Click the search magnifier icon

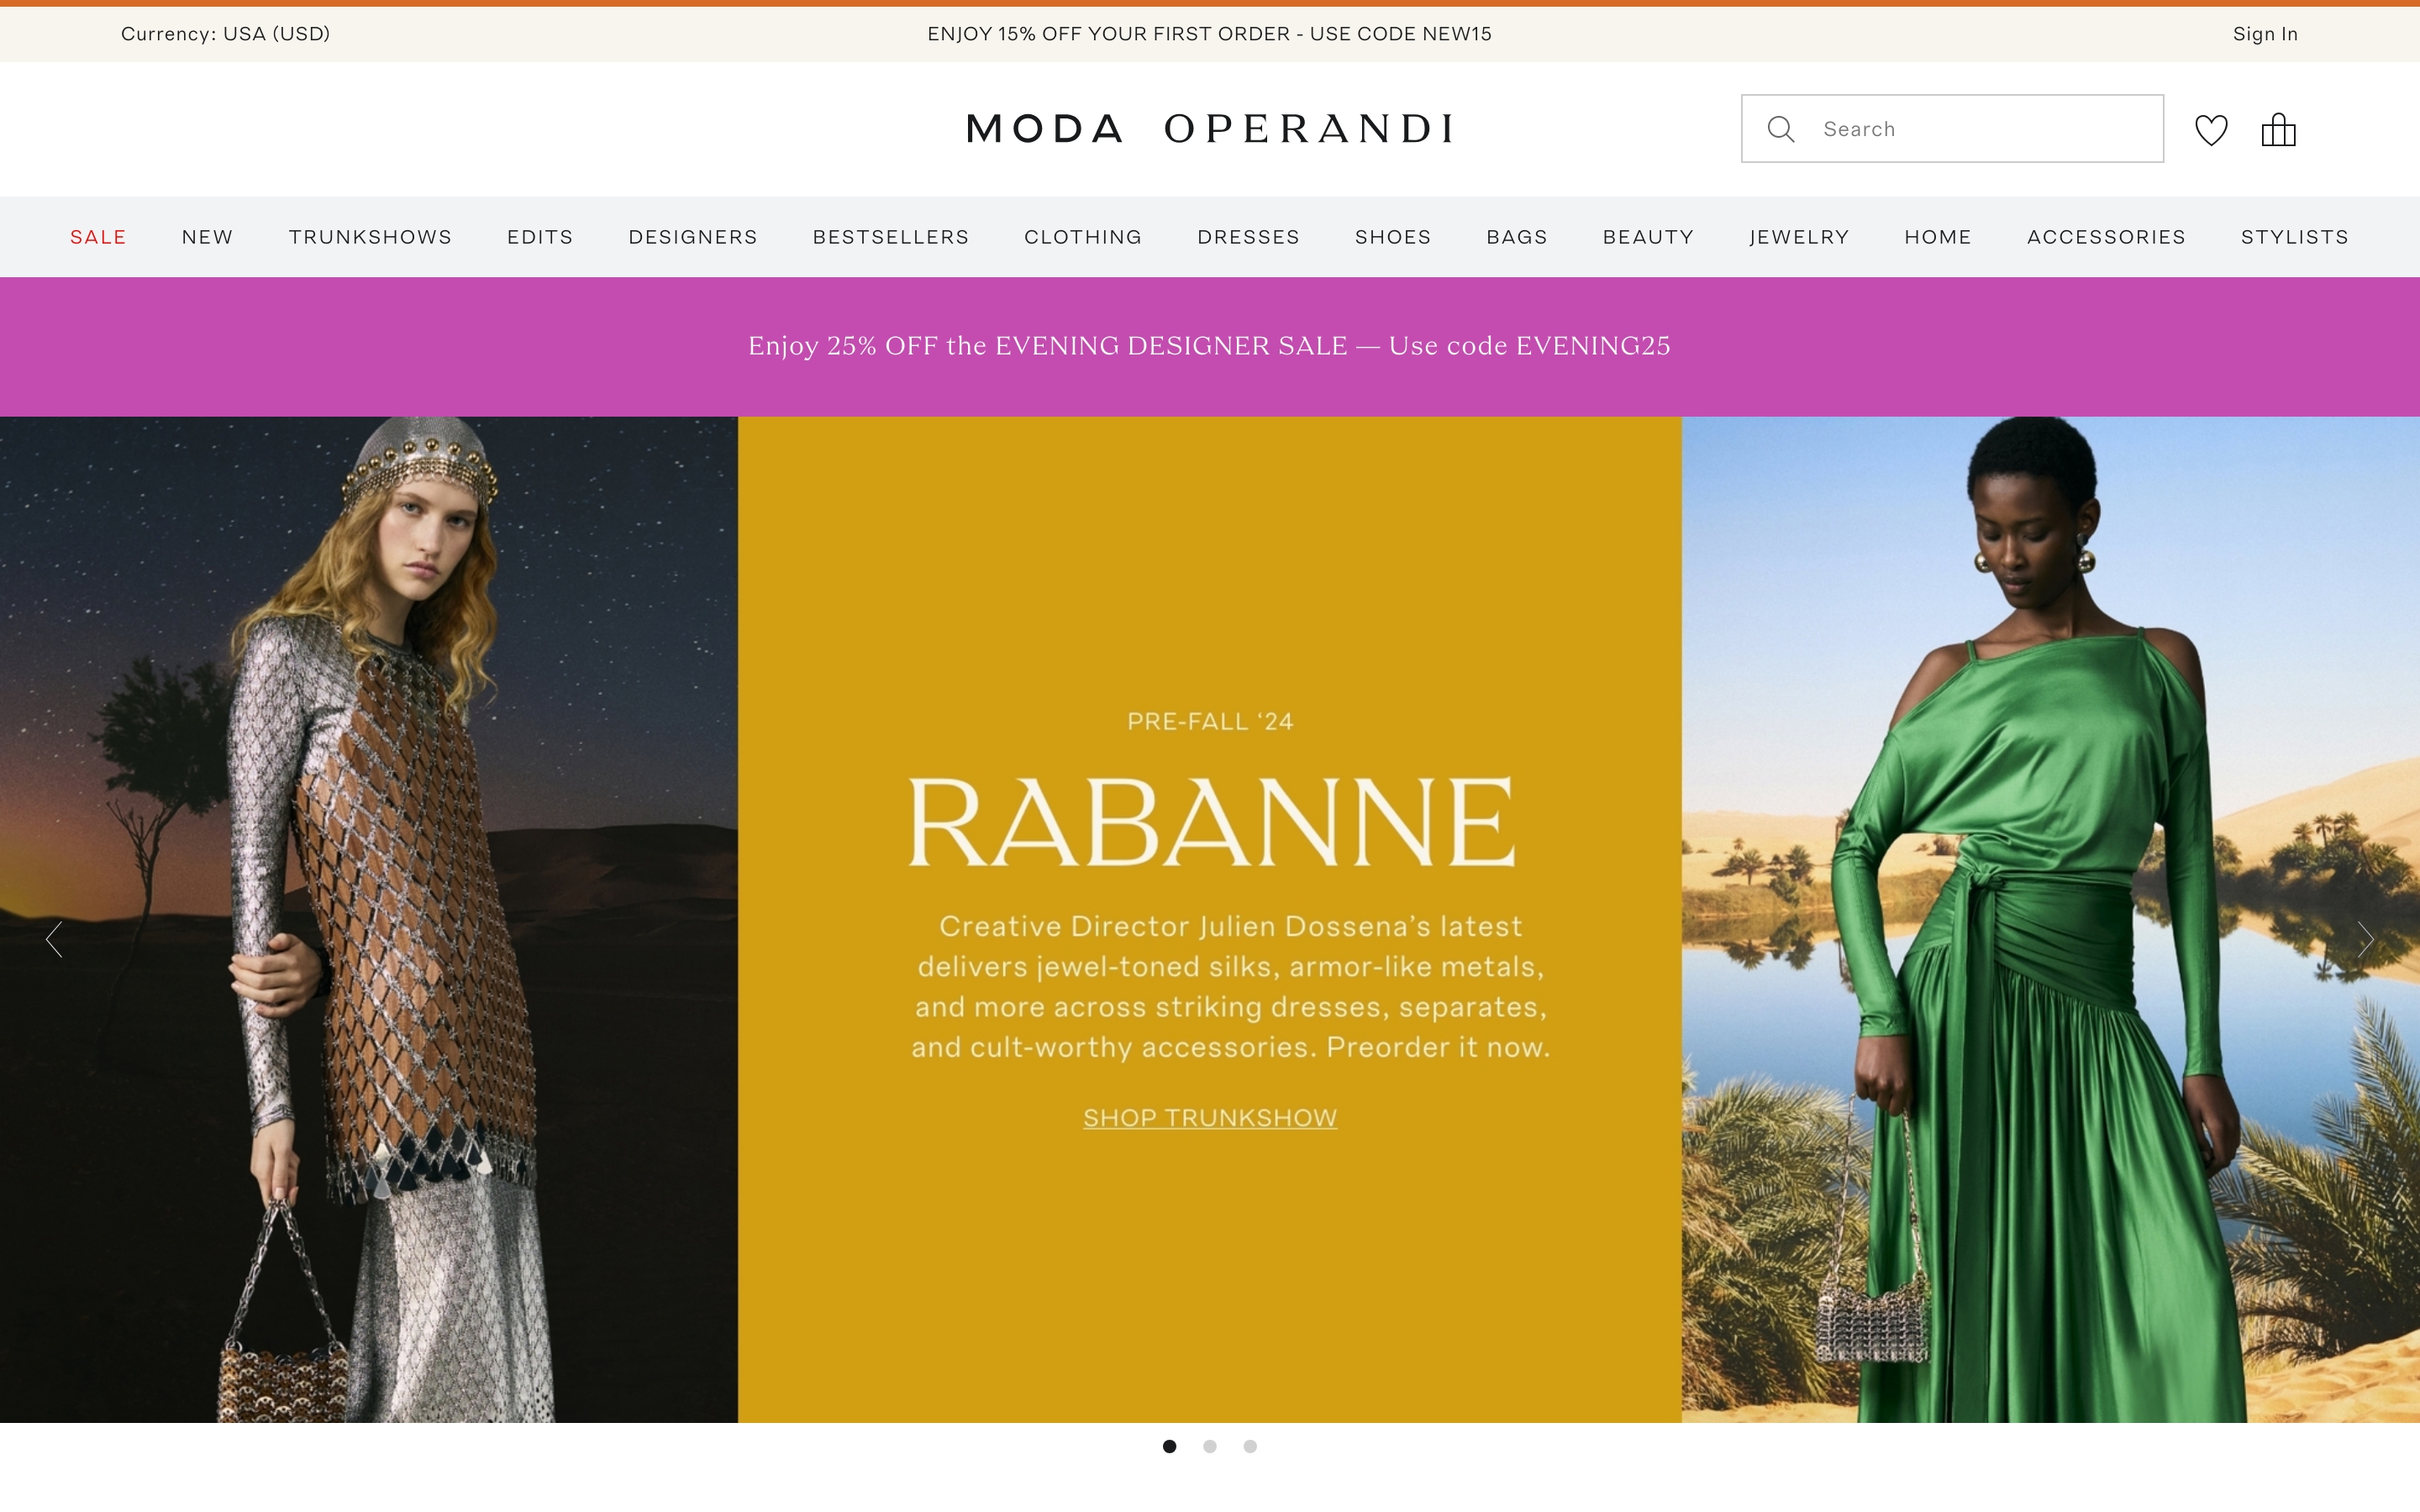tap(1780, 129)
